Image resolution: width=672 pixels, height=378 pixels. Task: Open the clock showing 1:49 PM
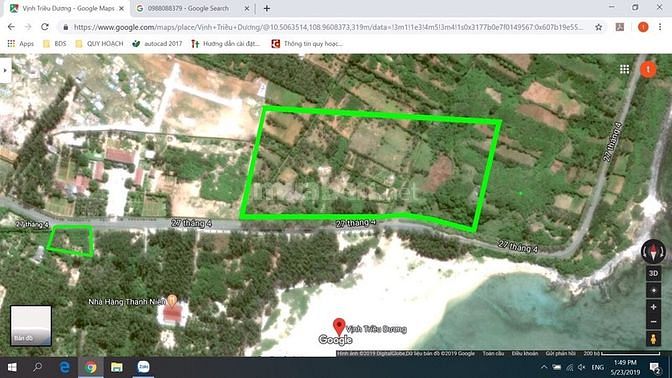click(x=625, y=367)
